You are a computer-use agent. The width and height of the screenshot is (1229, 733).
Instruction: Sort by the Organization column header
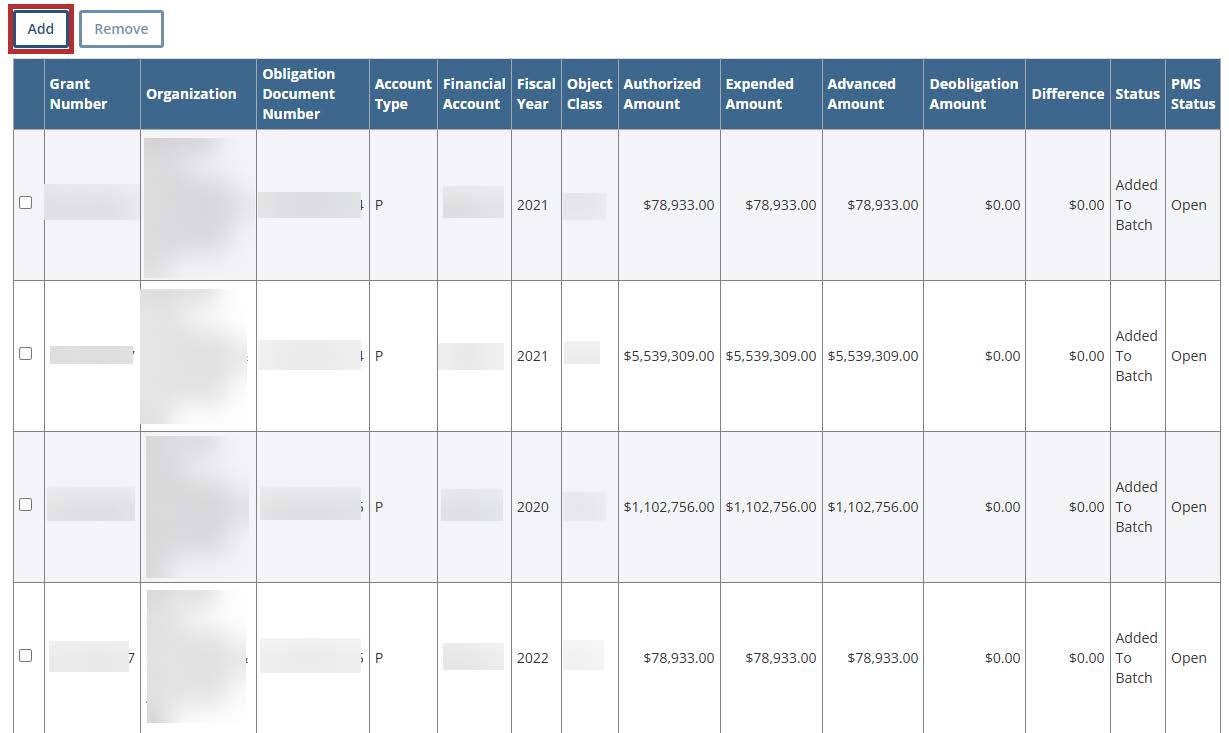point(191,94)
